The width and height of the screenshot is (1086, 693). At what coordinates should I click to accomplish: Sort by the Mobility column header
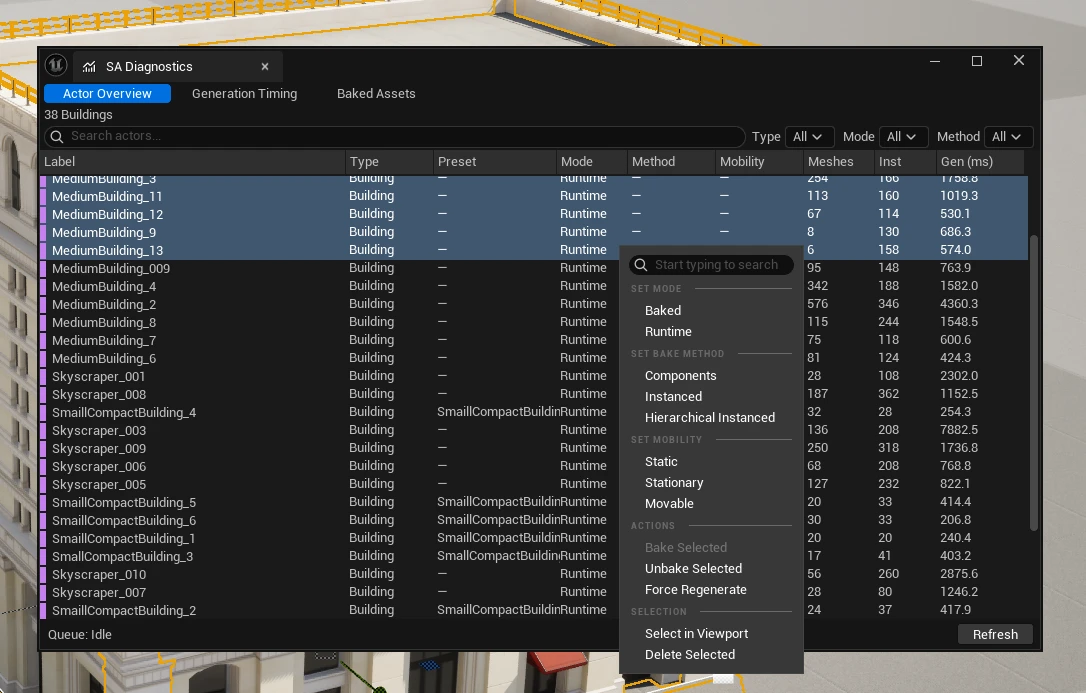tap(759, 161)
